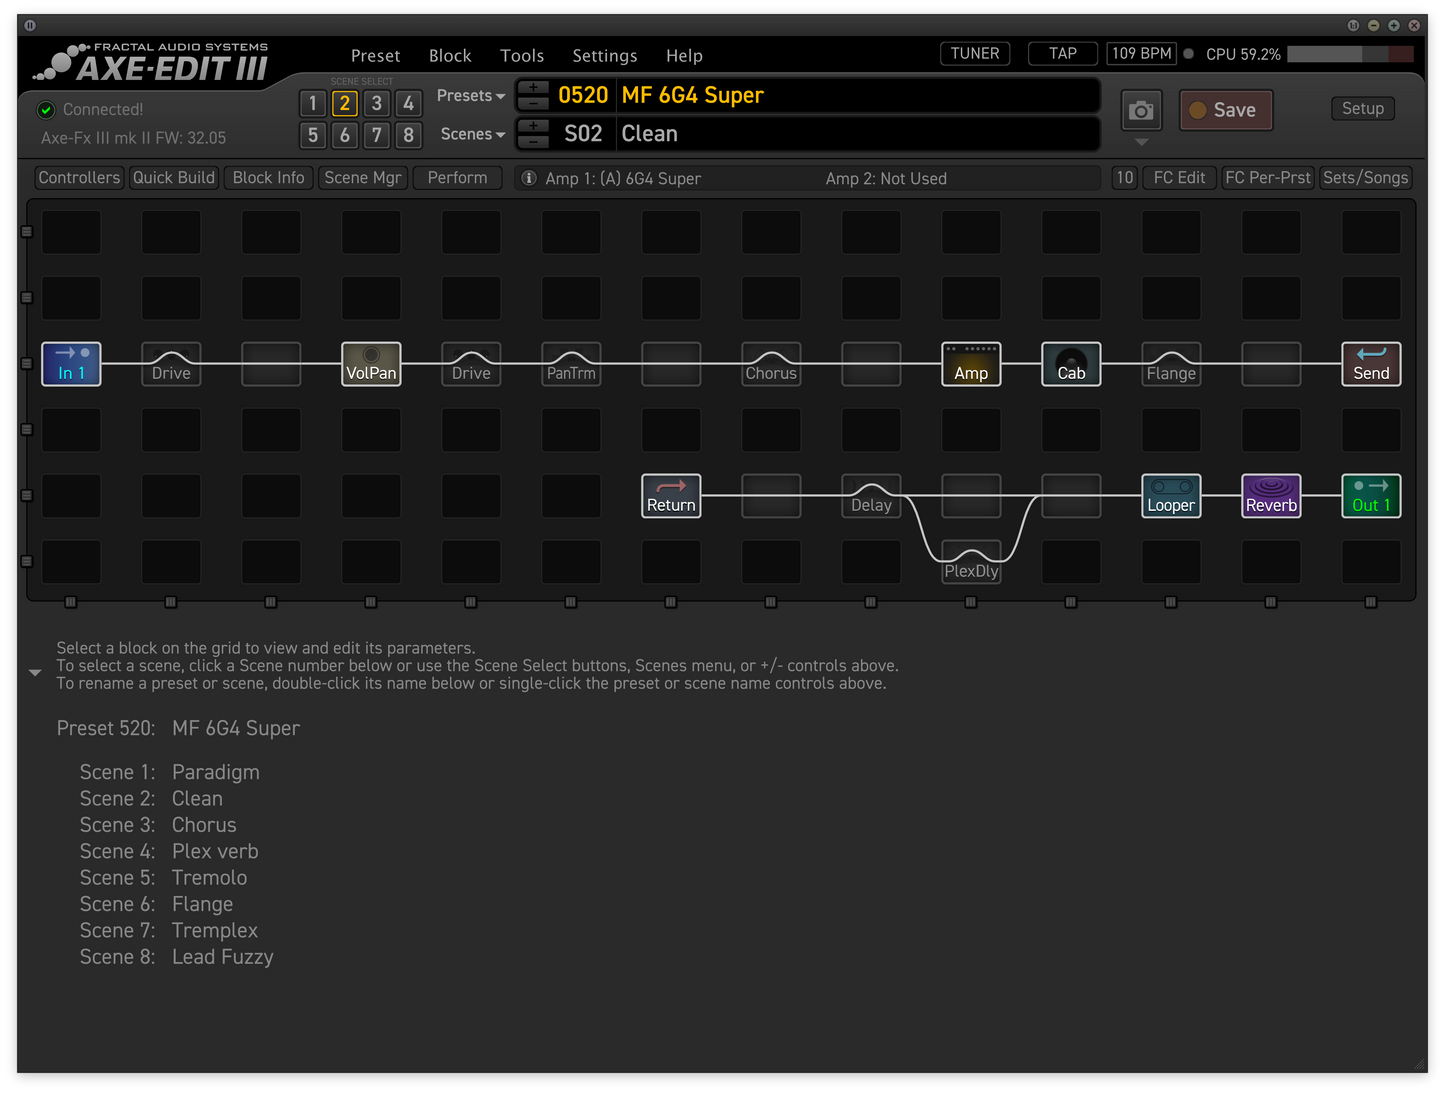The height and width of the screenshot is (1093, 1445).
Task: Select the Delay block
Action: point(871,496)
